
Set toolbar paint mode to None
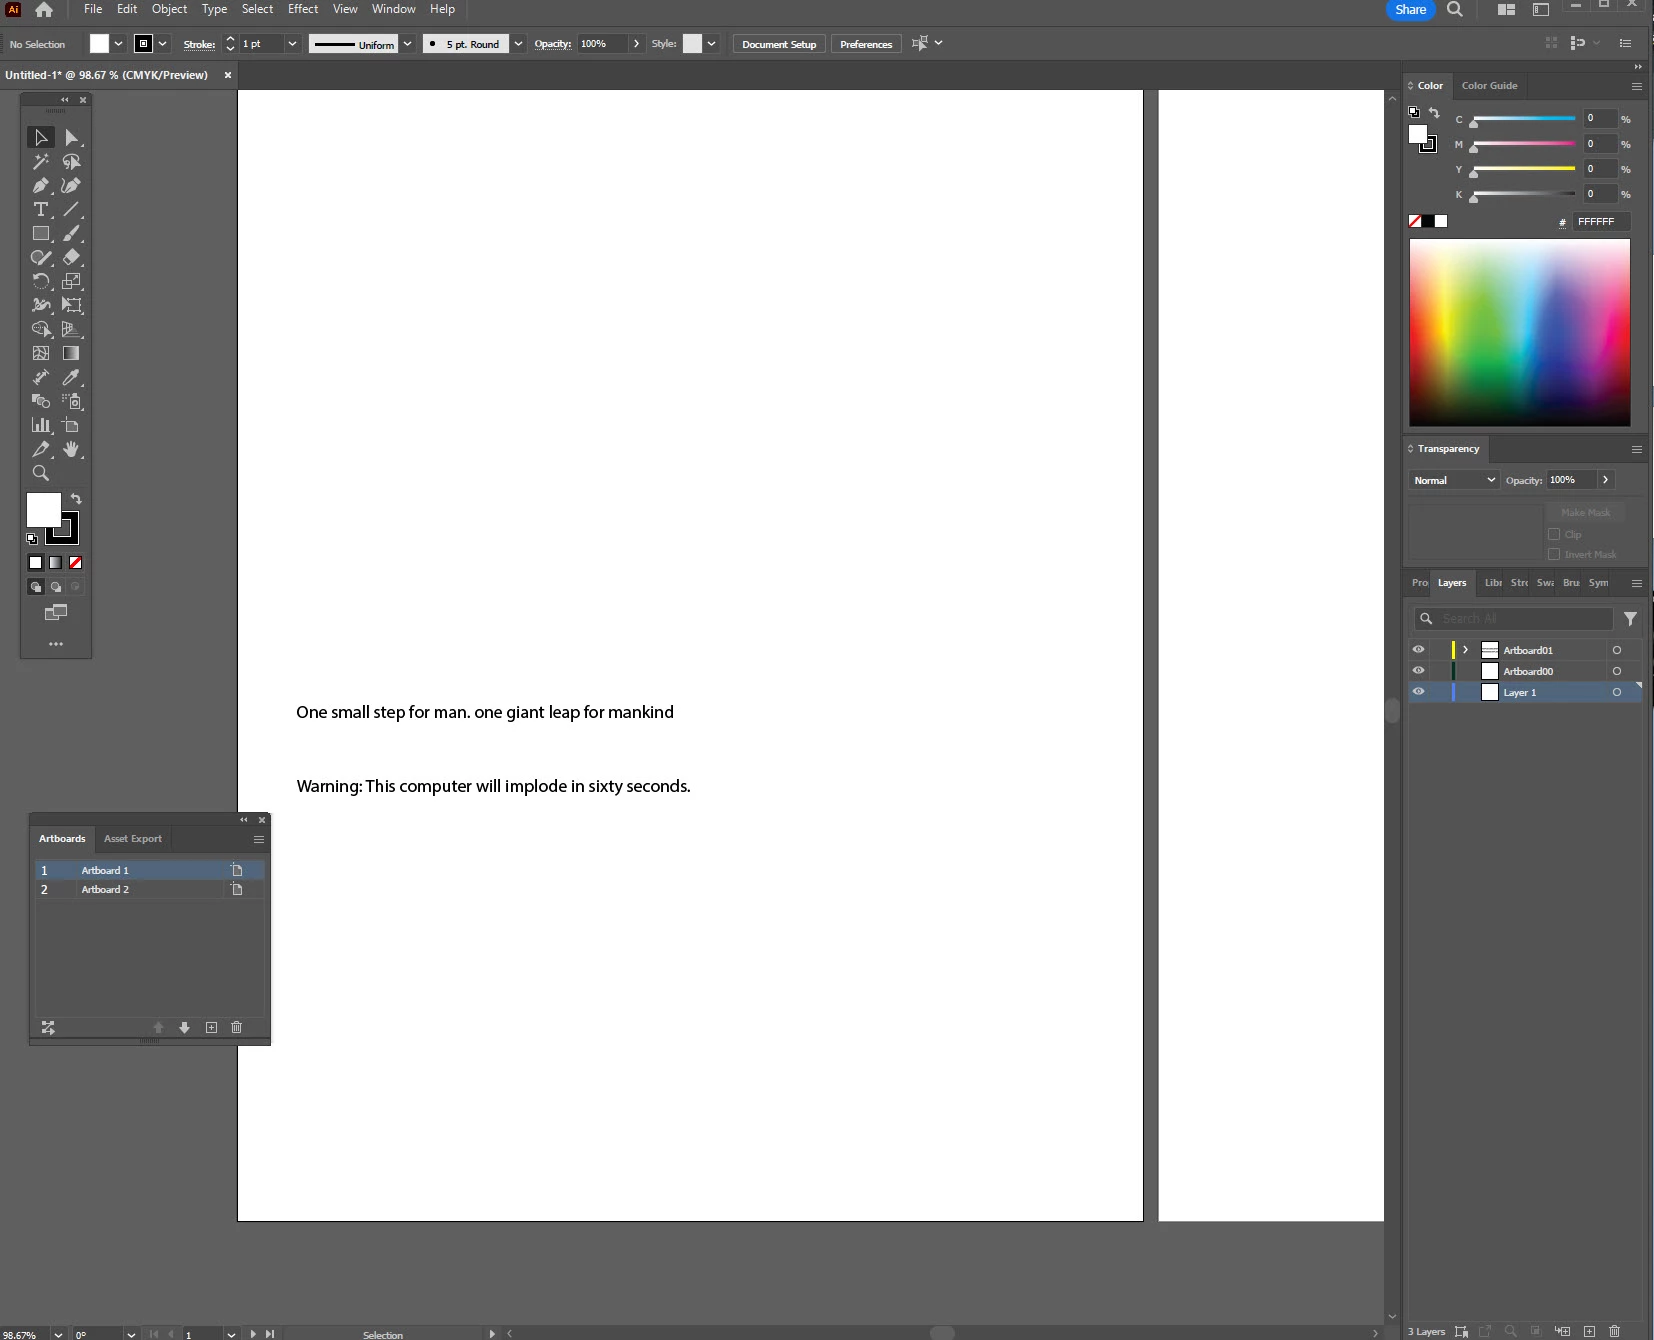coord(75,563)
